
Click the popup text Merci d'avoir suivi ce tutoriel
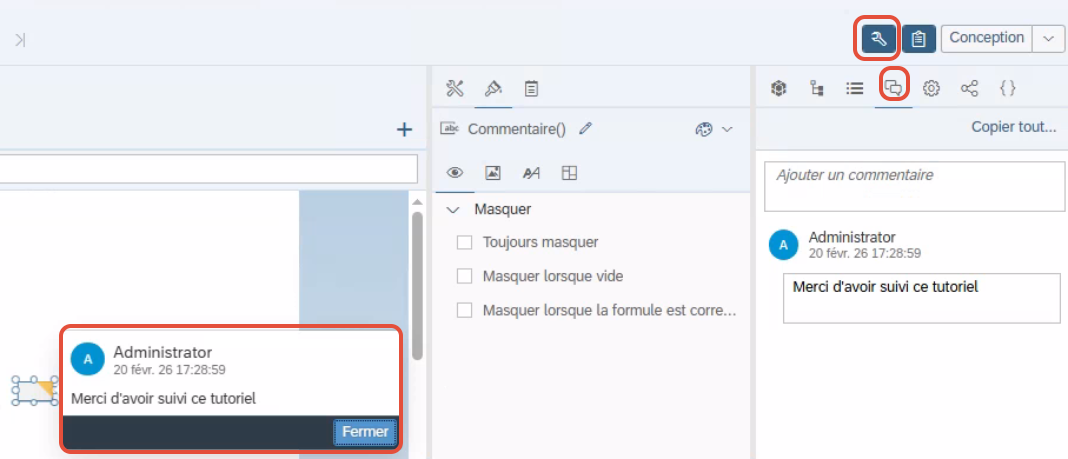(163, 399)
